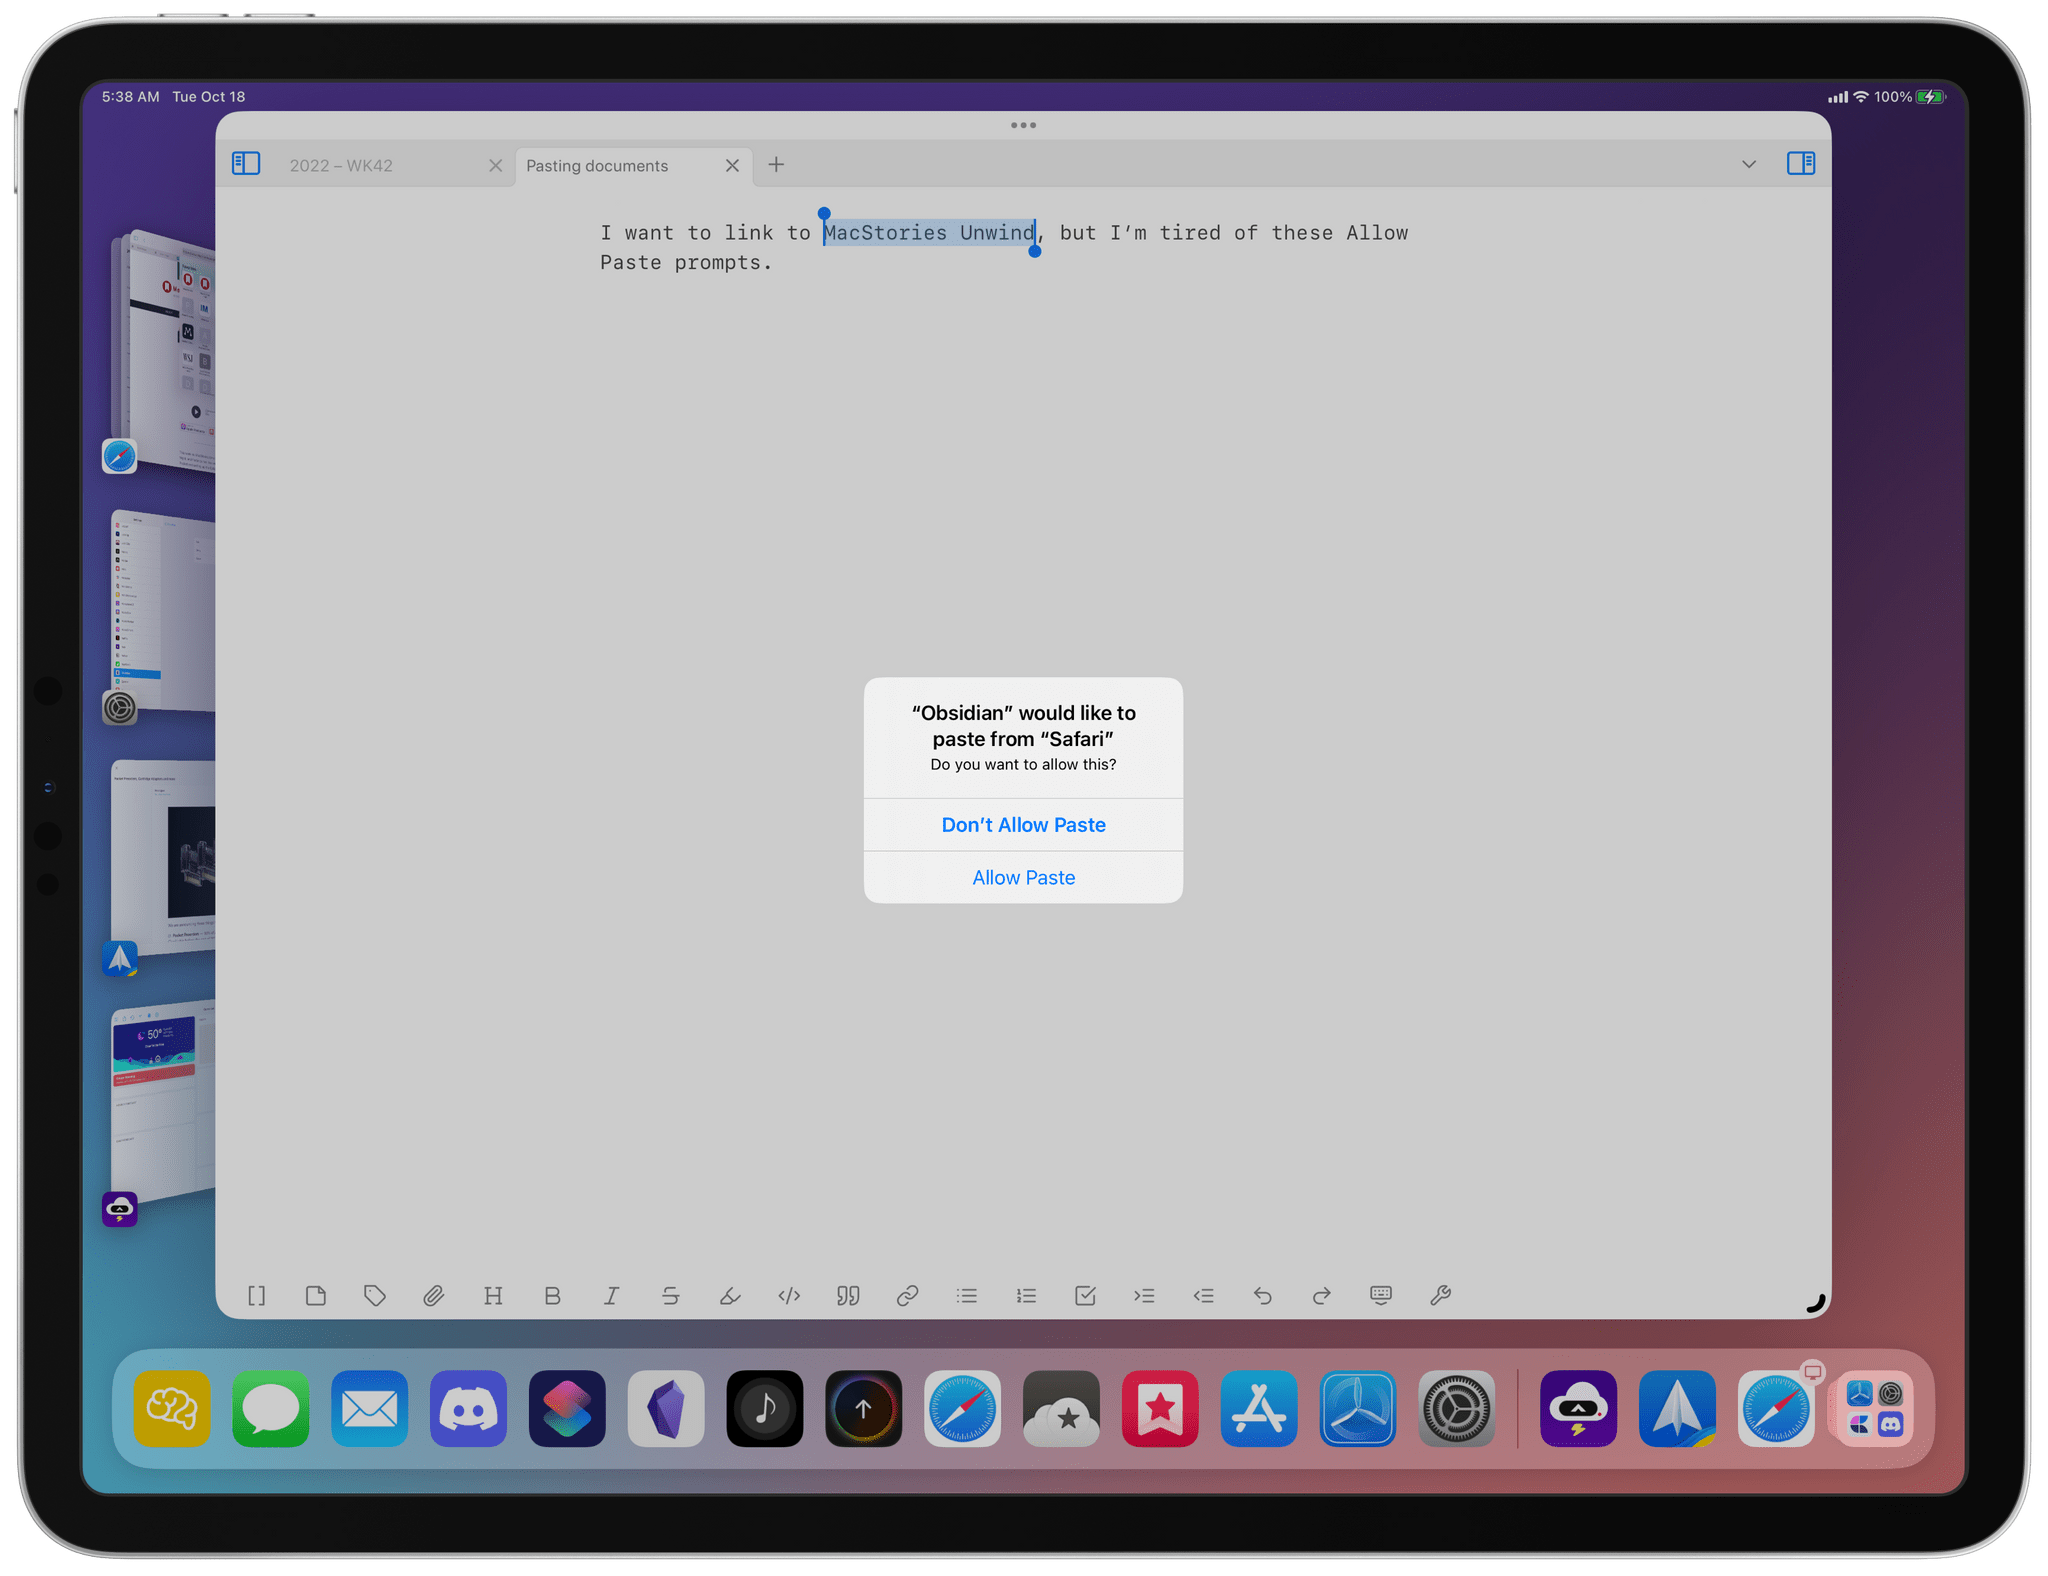This screenshot has height=1576, width=2048.
Task: Toggle italic formatting
Action: coord(611,1296)
